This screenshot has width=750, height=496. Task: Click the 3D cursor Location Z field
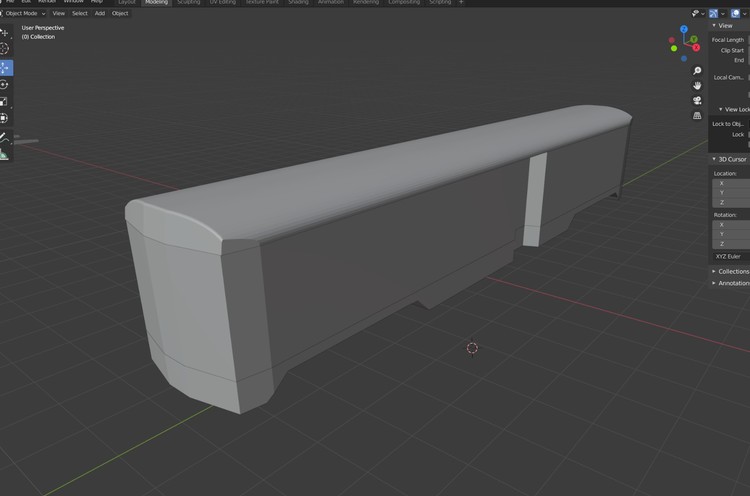click(731, 202)
